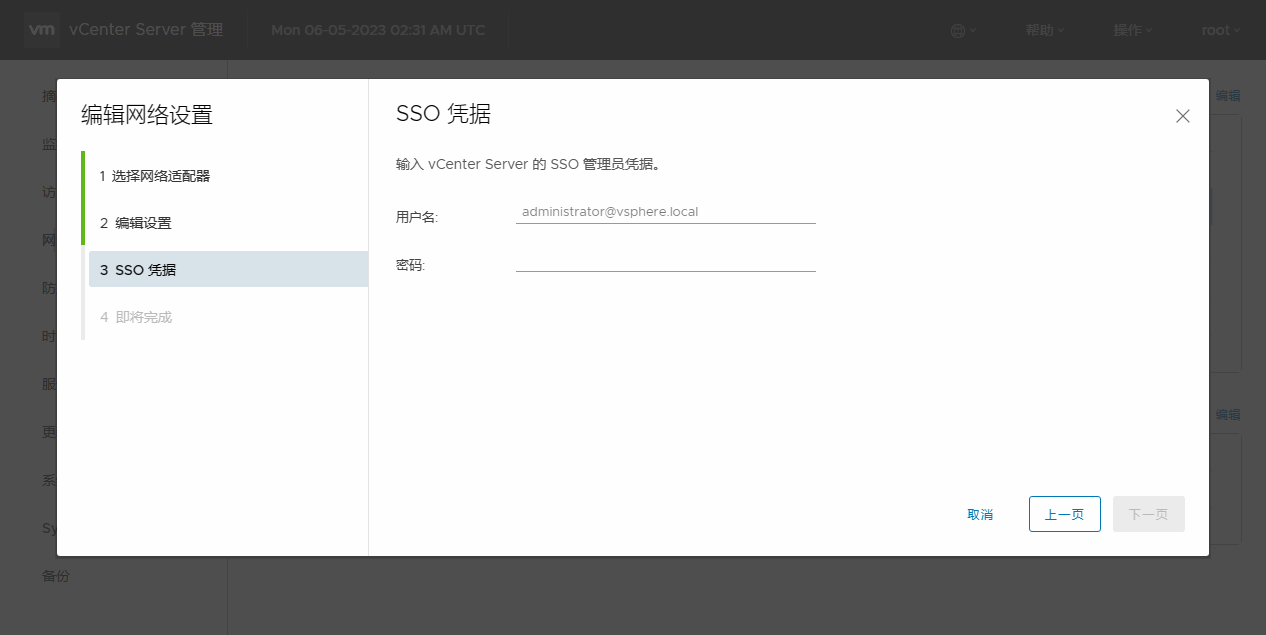Click the VMware vm logo
Image resolution: width=1266 pixels, height=635 pixels.
[x=41, y=30]
